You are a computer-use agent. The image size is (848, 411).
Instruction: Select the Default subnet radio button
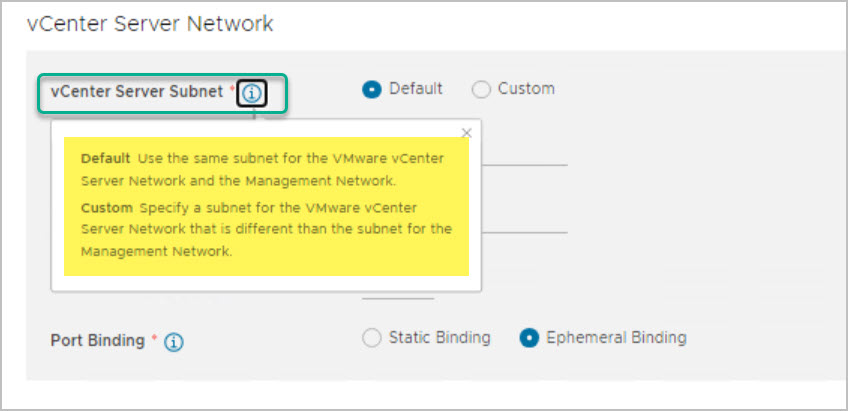[x=372, y=89]
